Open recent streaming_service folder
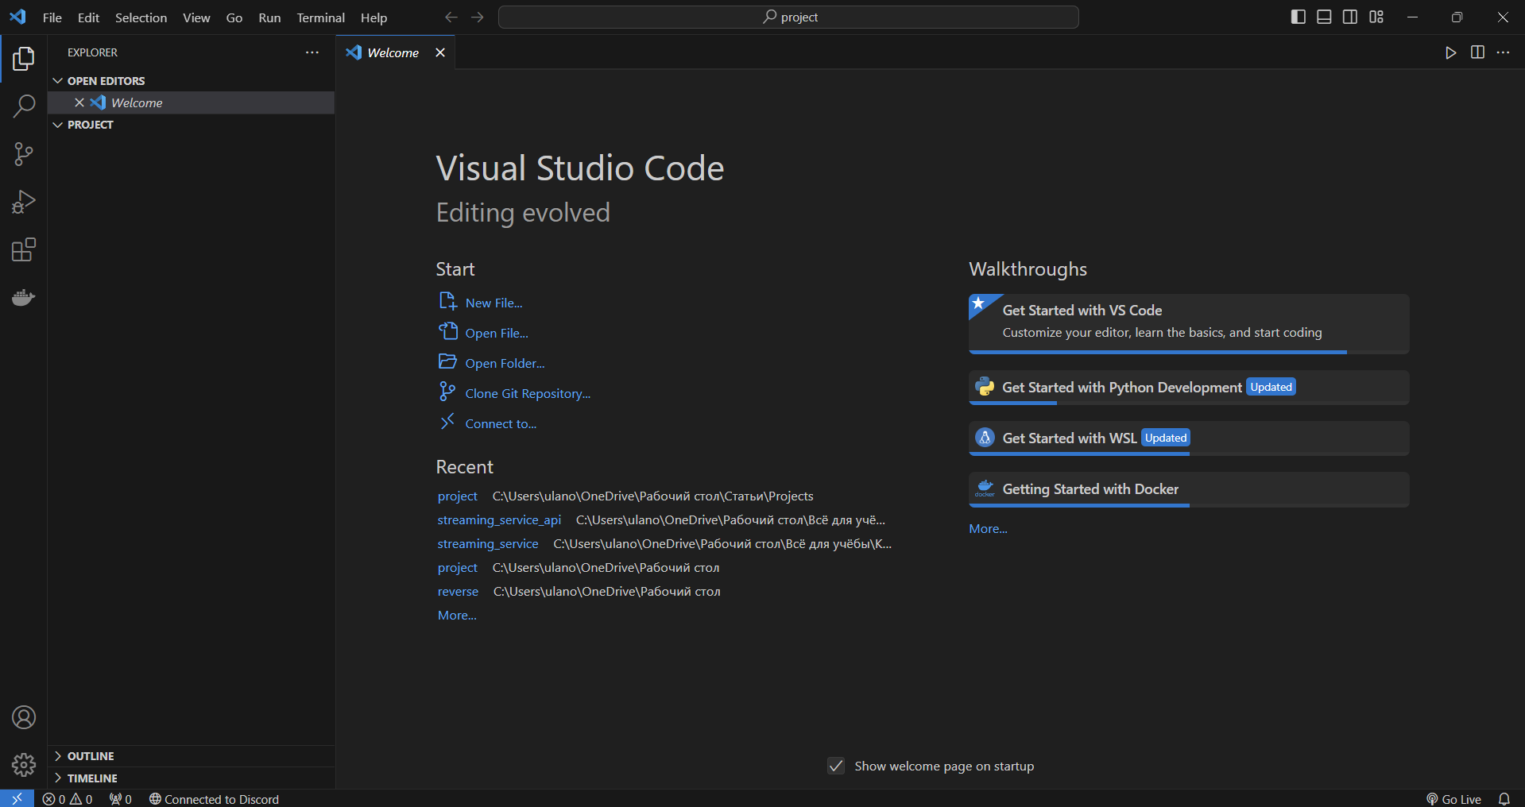The image size is (1525, 807). pyautogui.click(x=488, y=544)
